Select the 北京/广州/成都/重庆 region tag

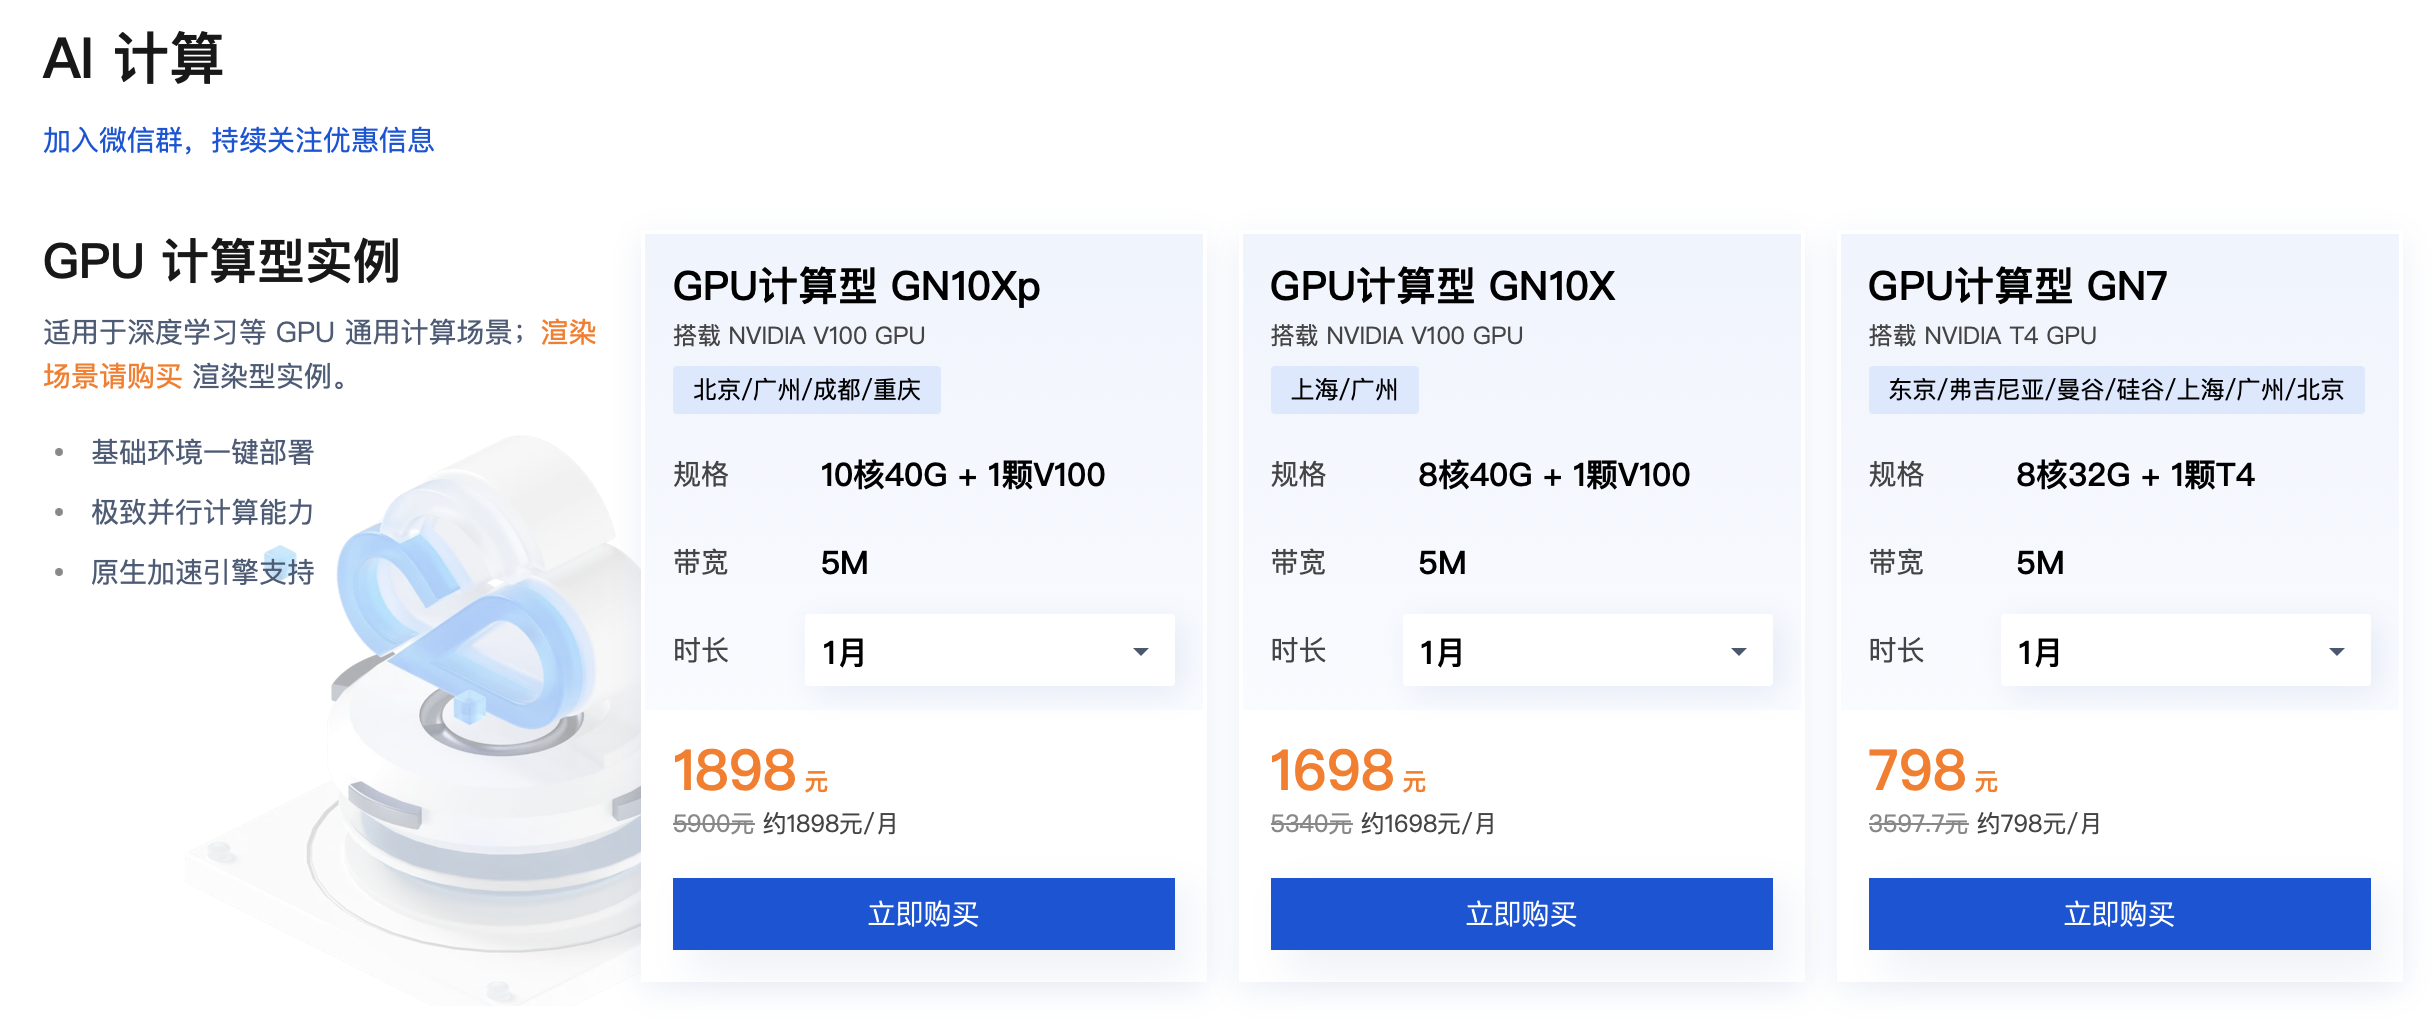(806, 389)
